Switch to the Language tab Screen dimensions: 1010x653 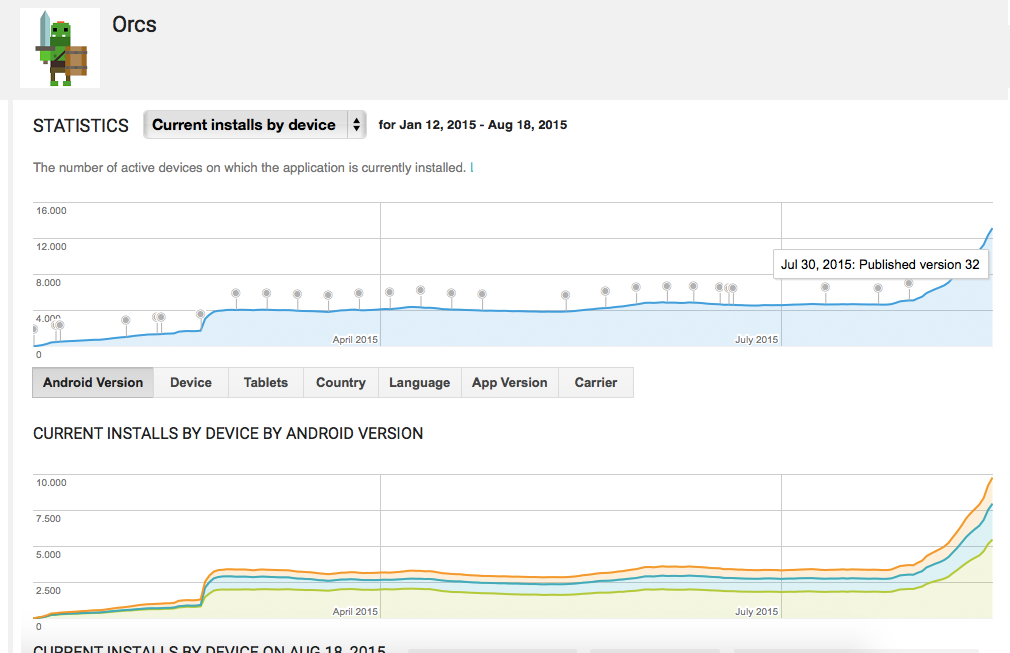click(419, 382)
